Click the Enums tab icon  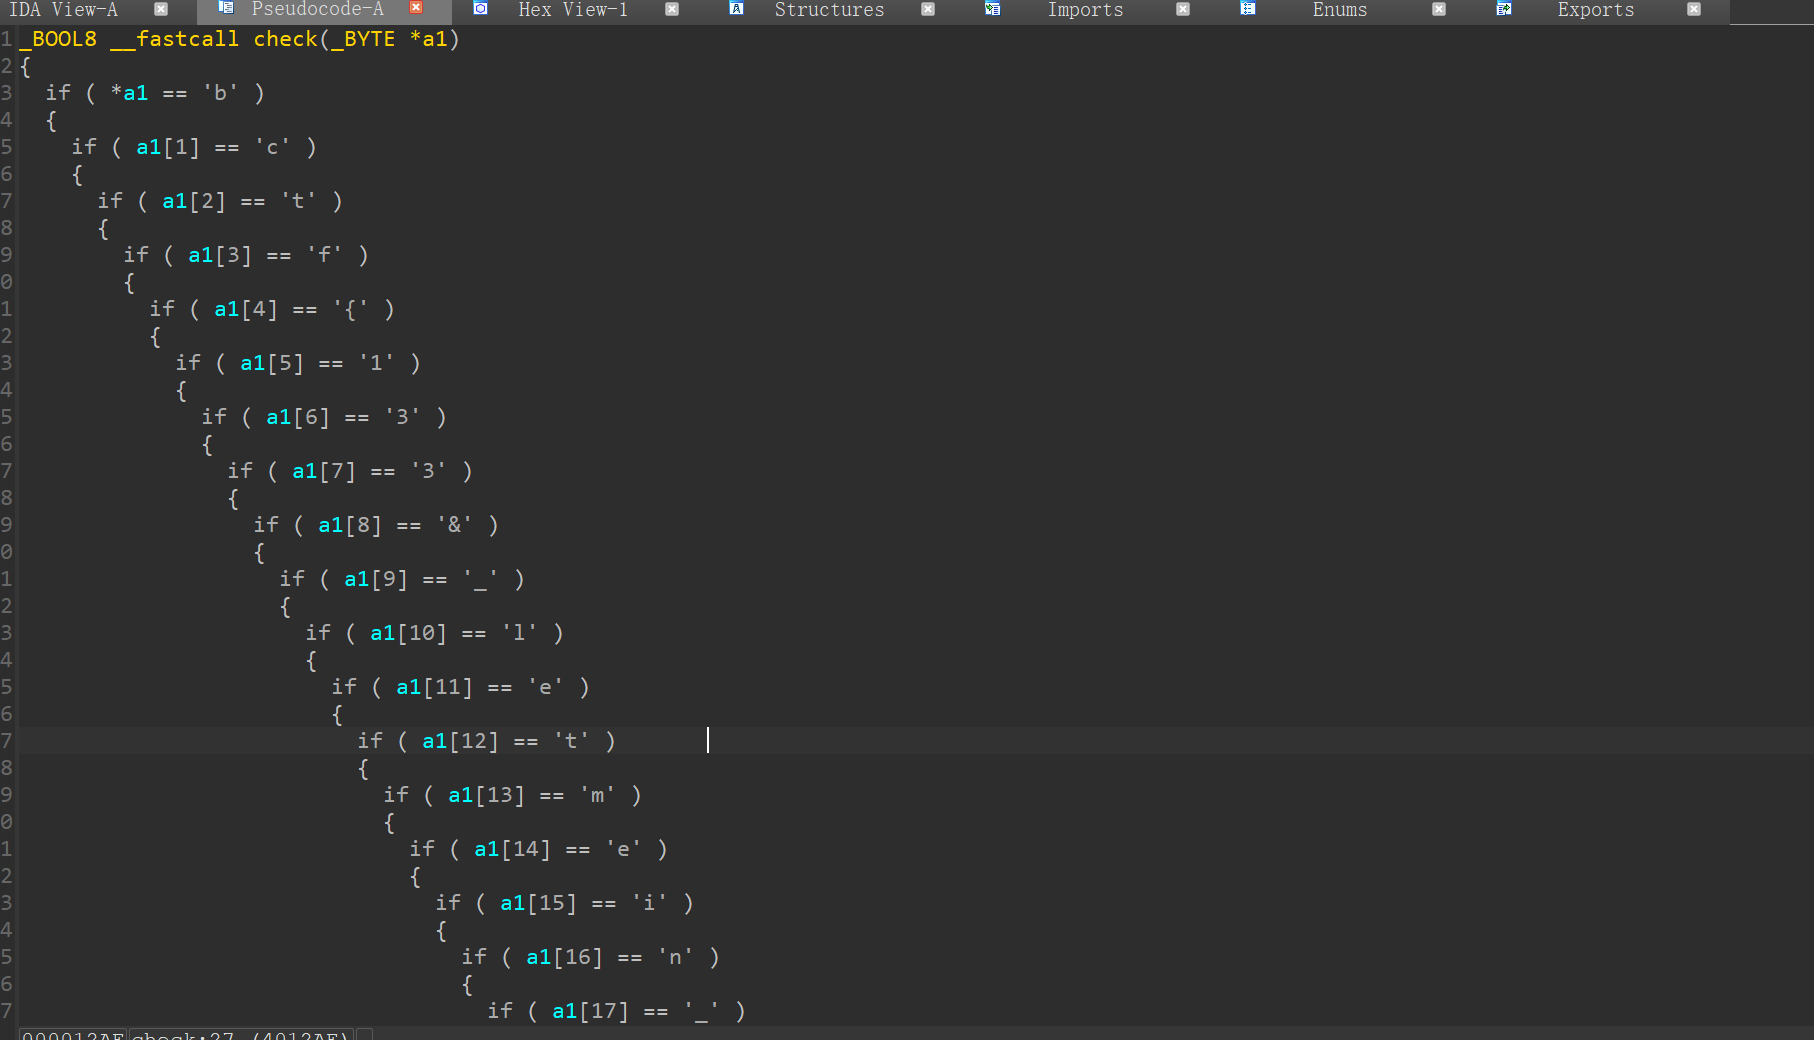click(1248, 8)
